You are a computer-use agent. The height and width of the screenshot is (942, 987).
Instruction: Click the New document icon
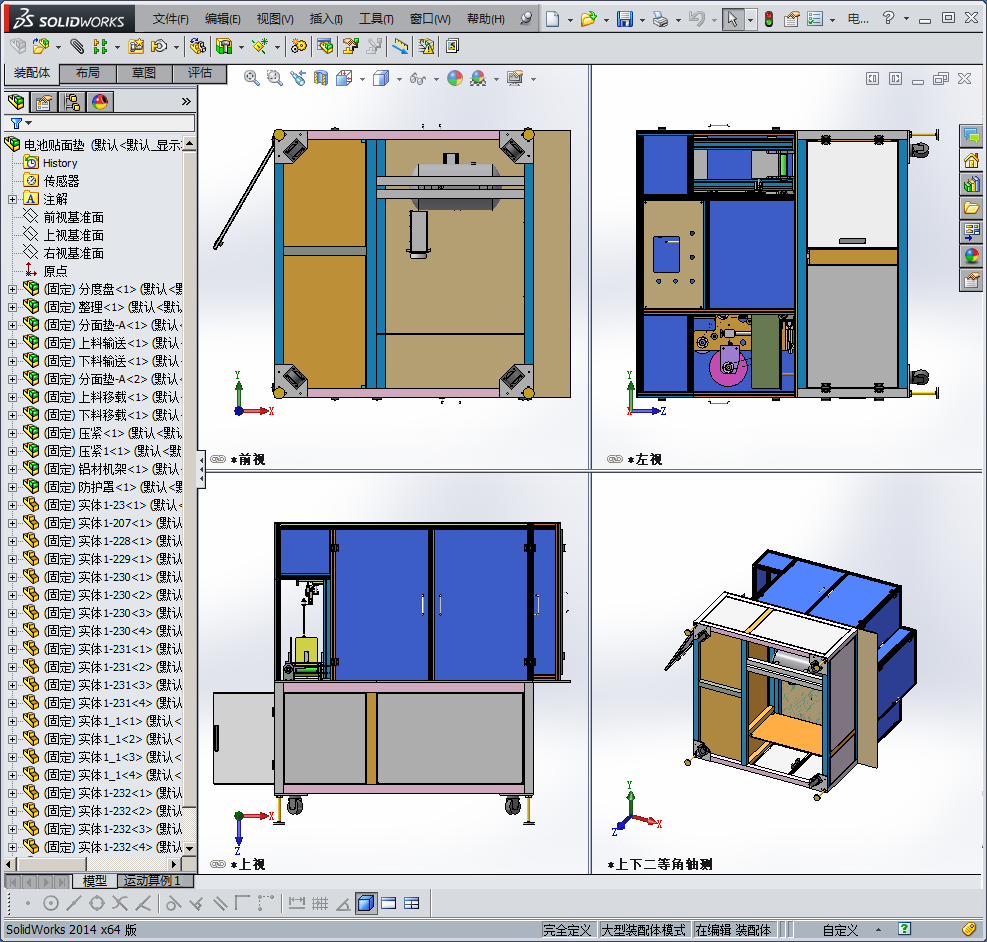pos(552,19)
